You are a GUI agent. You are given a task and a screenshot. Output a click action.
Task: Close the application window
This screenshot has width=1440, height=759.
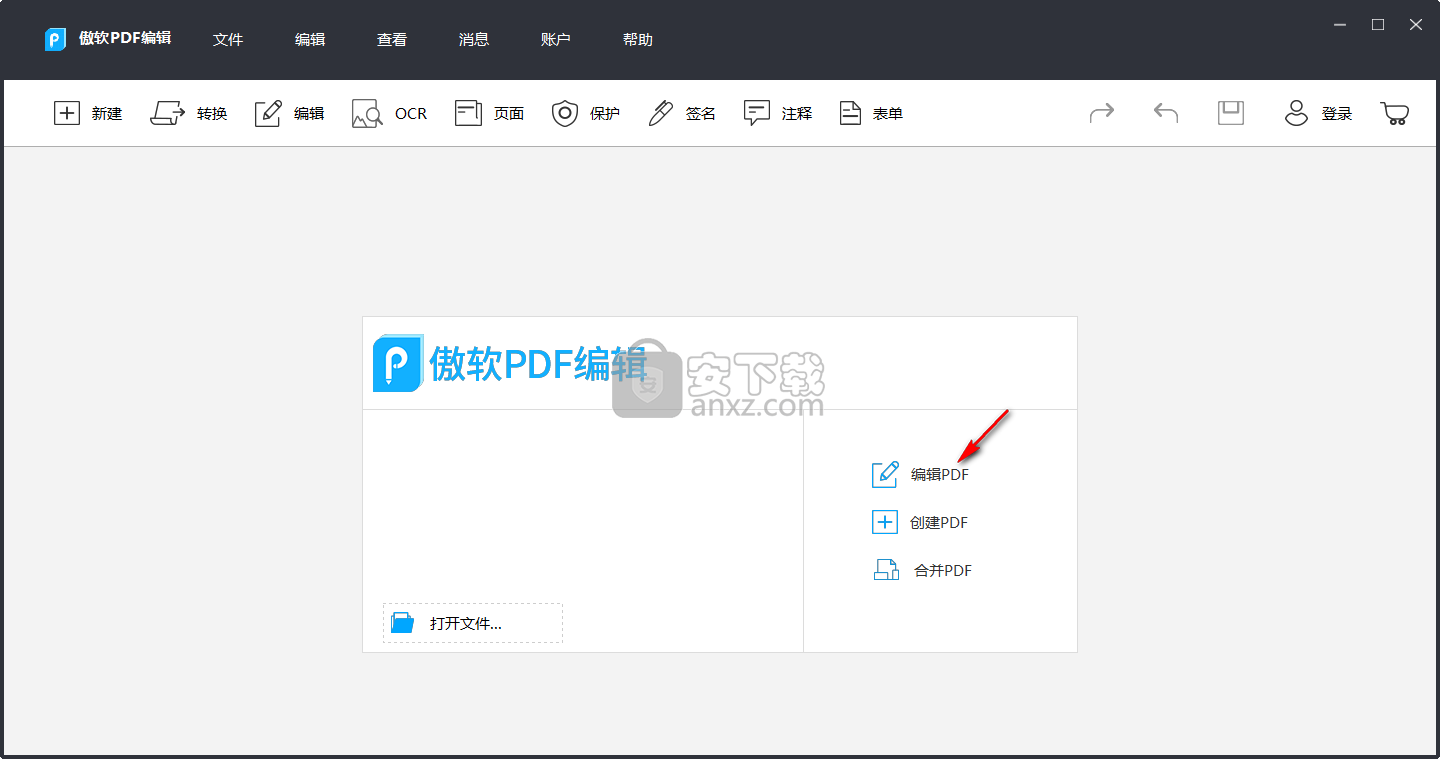tap(1416, 24)
